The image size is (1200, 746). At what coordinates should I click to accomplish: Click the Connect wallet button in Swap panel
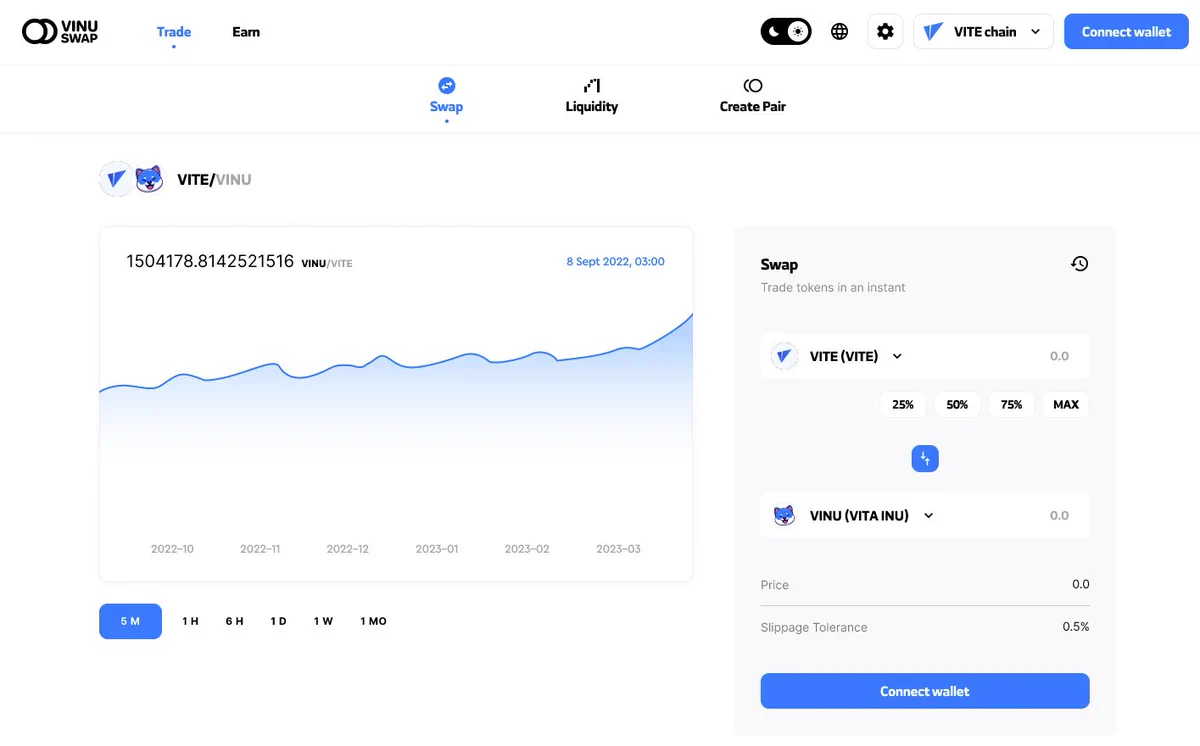pyautogui.click(x=925, y=691)
